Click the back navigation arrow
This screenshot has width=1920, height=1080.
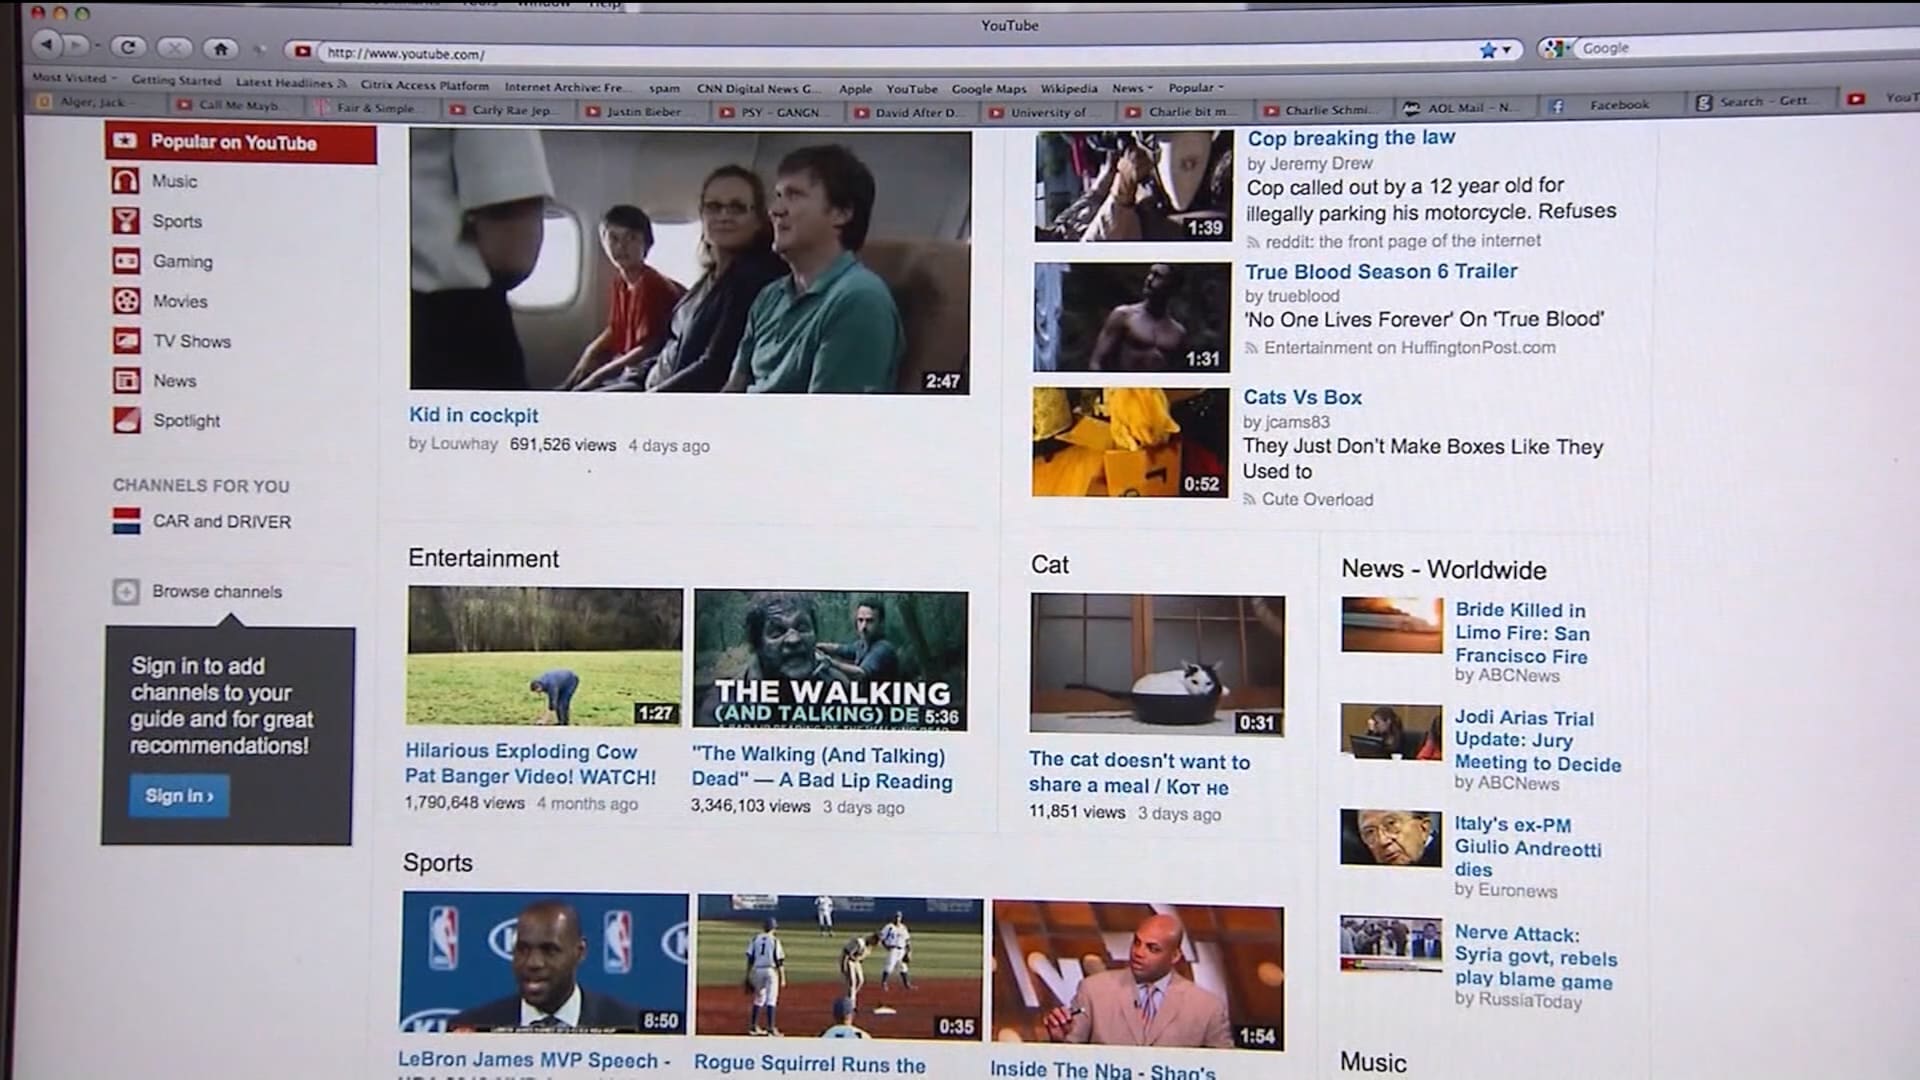46,44
